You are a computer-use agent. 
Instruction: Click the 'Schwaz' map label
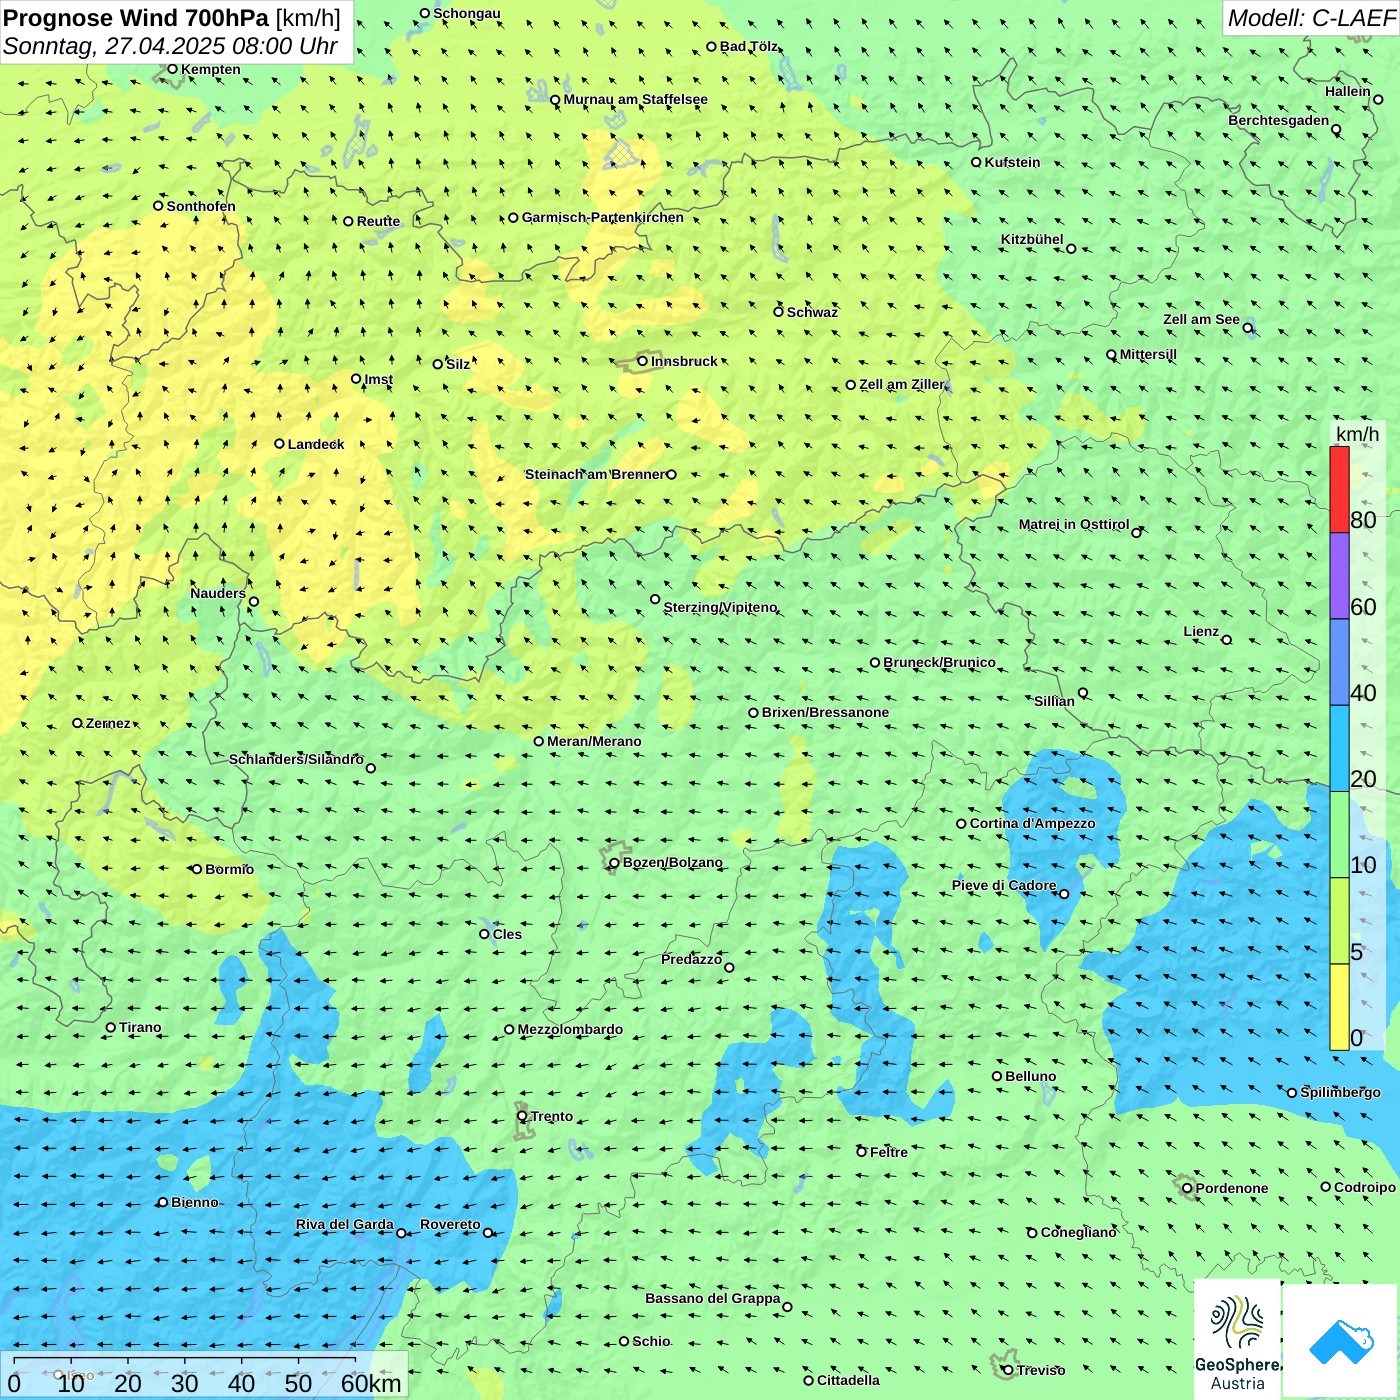pyautogui.click(x=812, y=312)
